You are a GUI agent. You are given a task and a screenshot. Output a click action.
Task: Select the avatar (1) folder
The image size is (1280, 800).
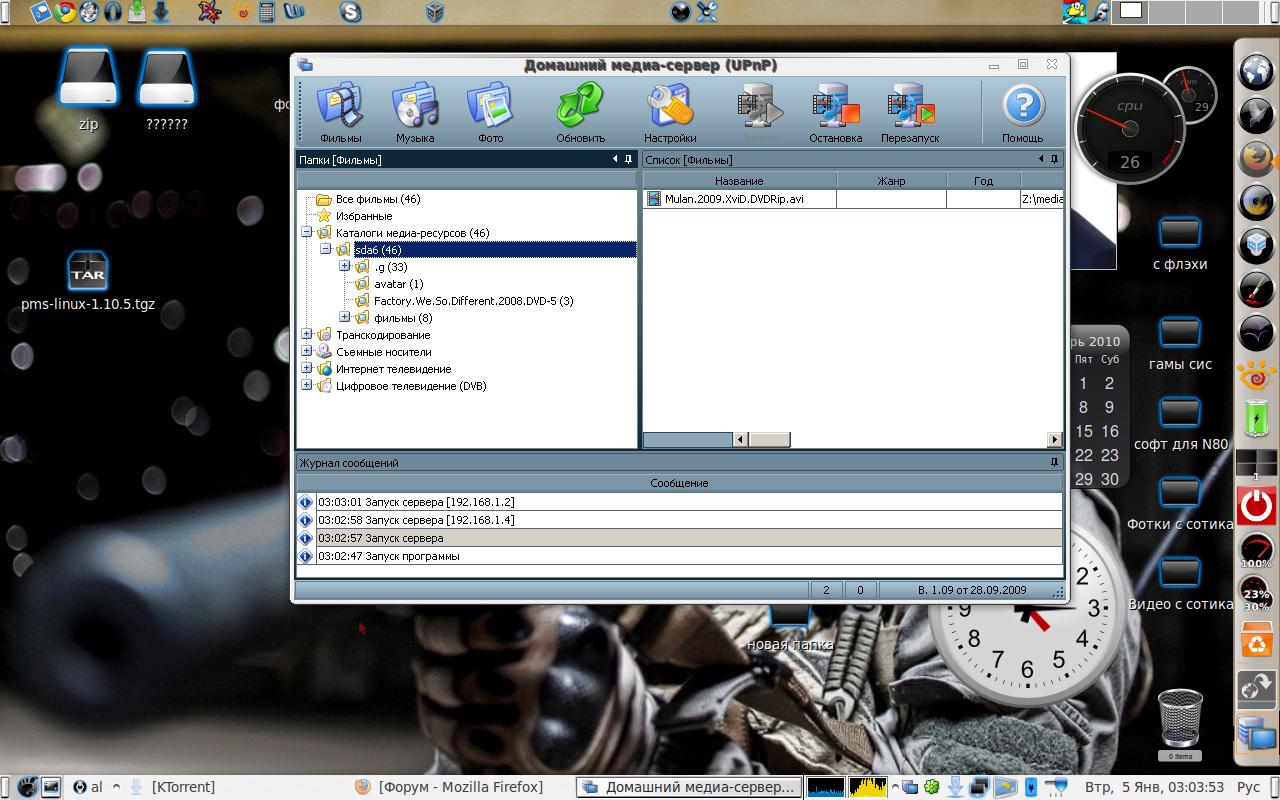click(x=398, y=284)
